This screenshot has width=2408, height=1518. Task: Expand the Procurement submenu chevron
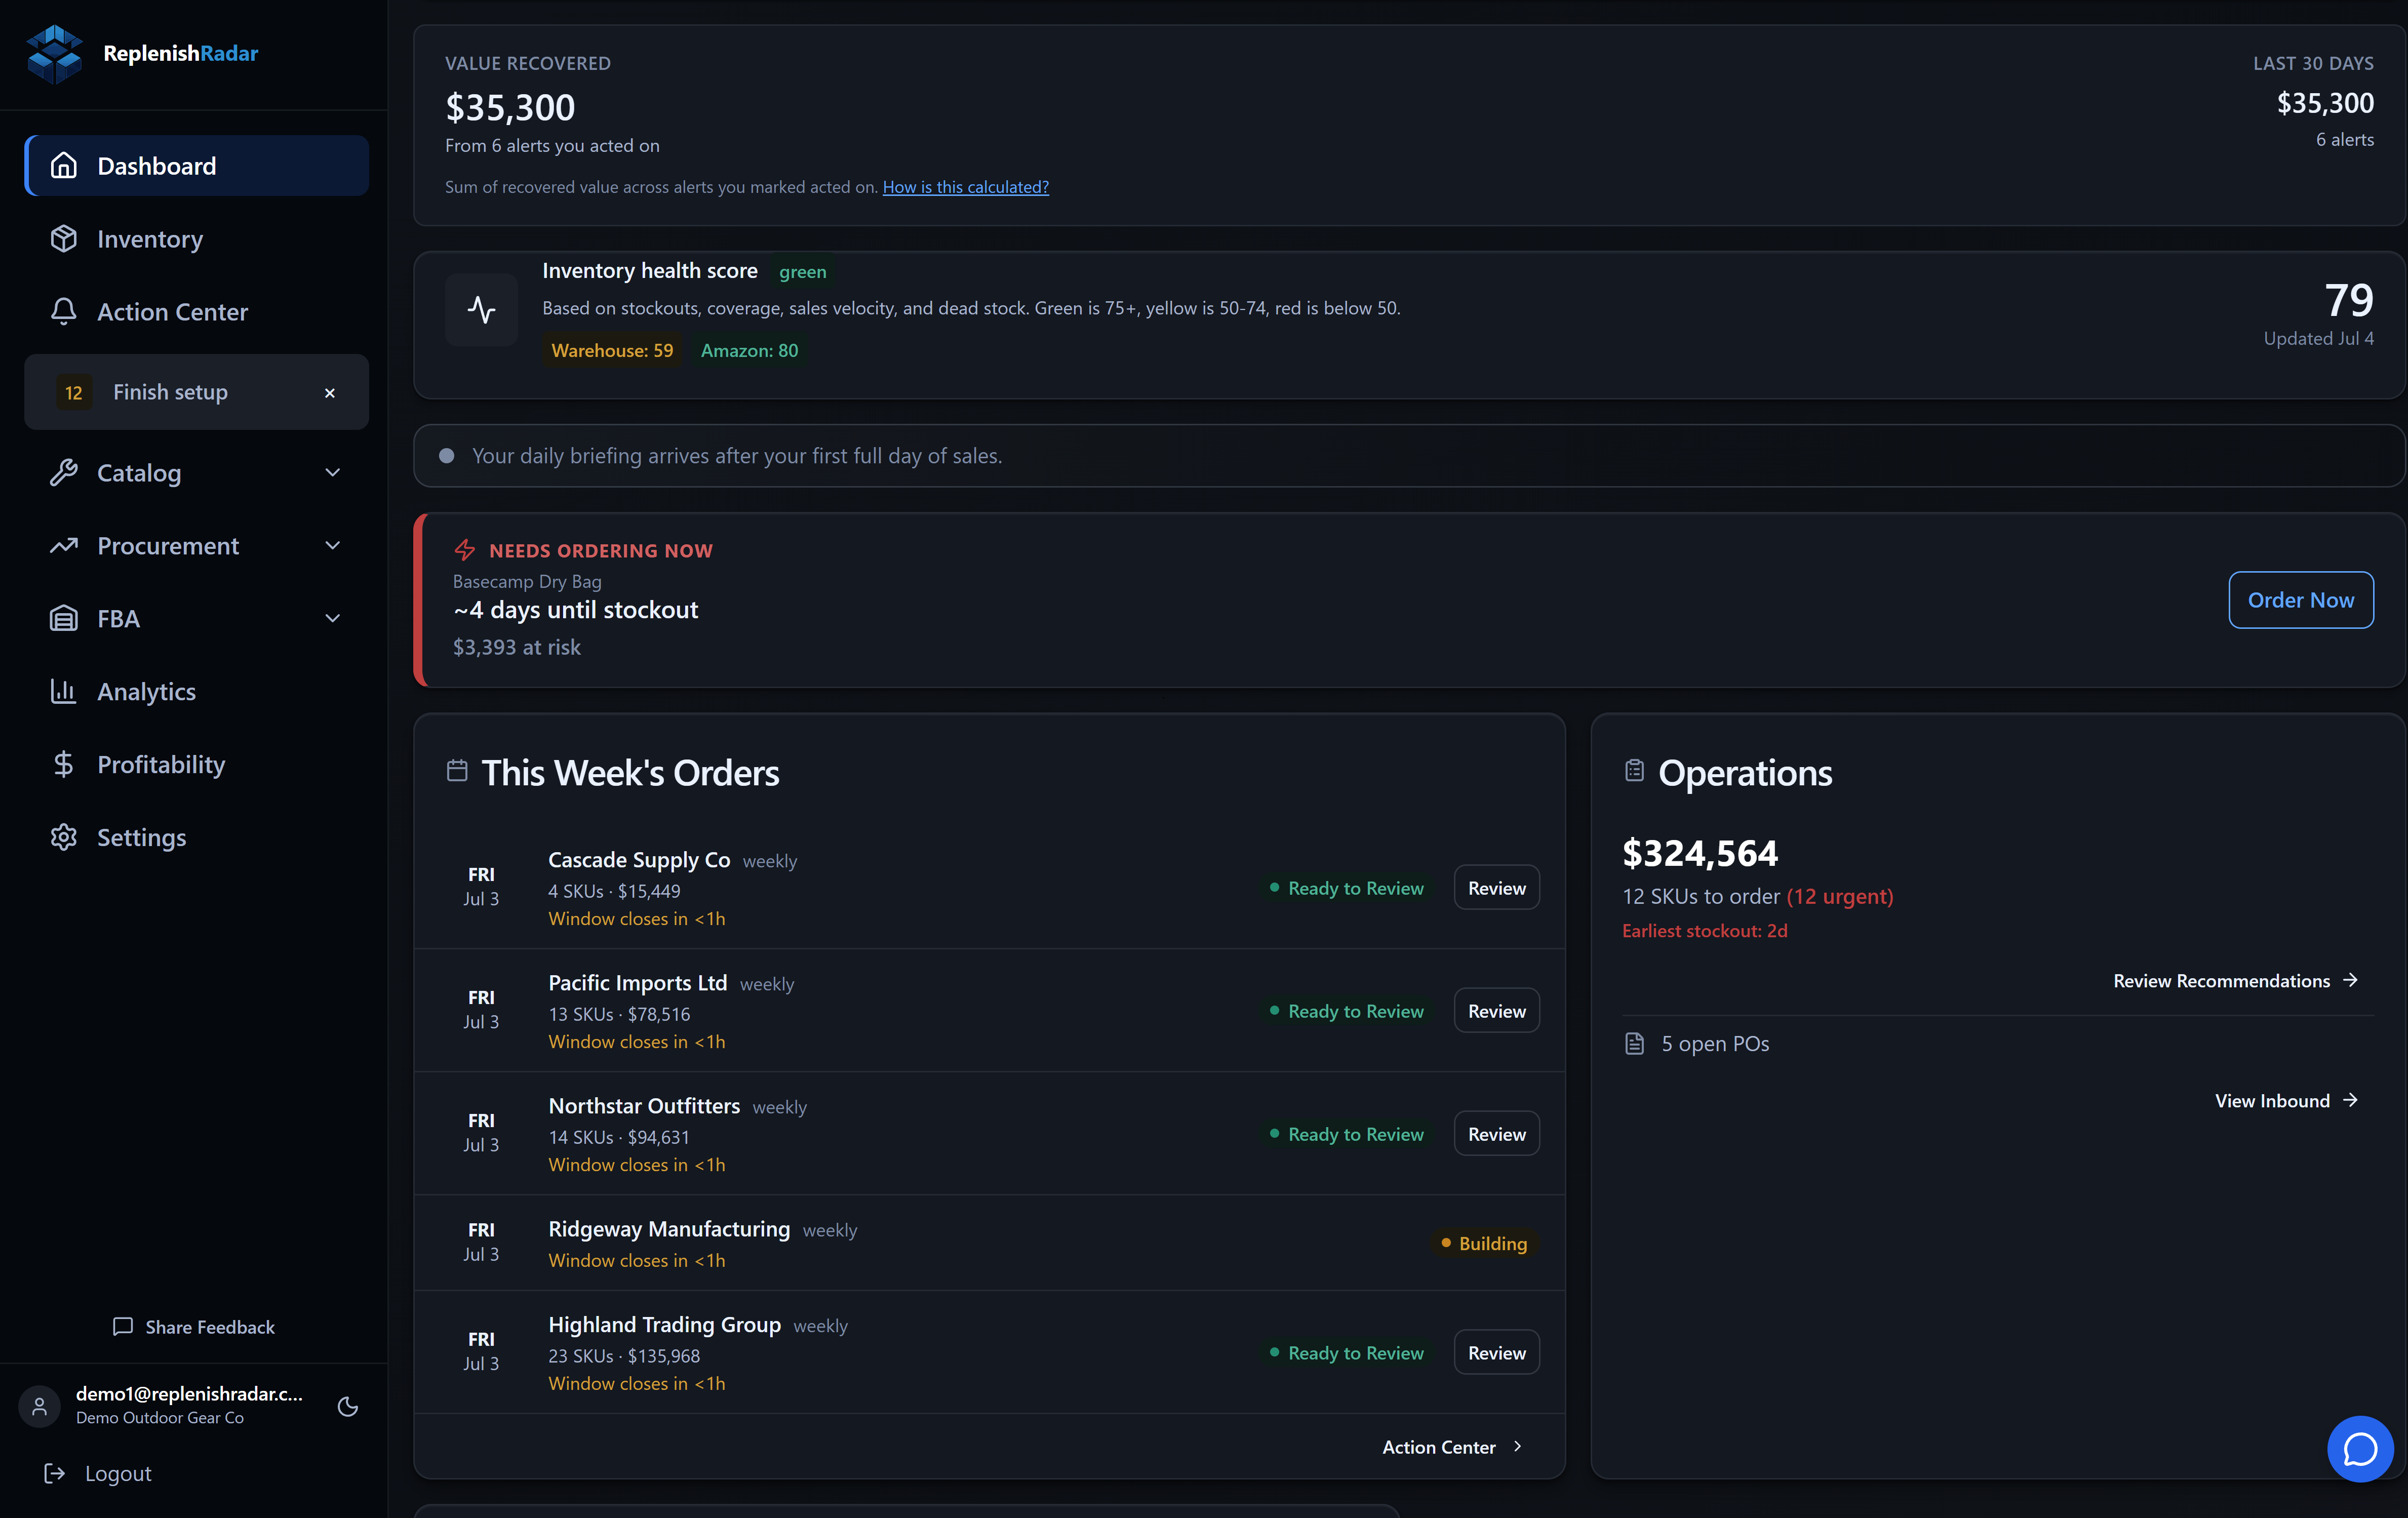pos(333,546)
